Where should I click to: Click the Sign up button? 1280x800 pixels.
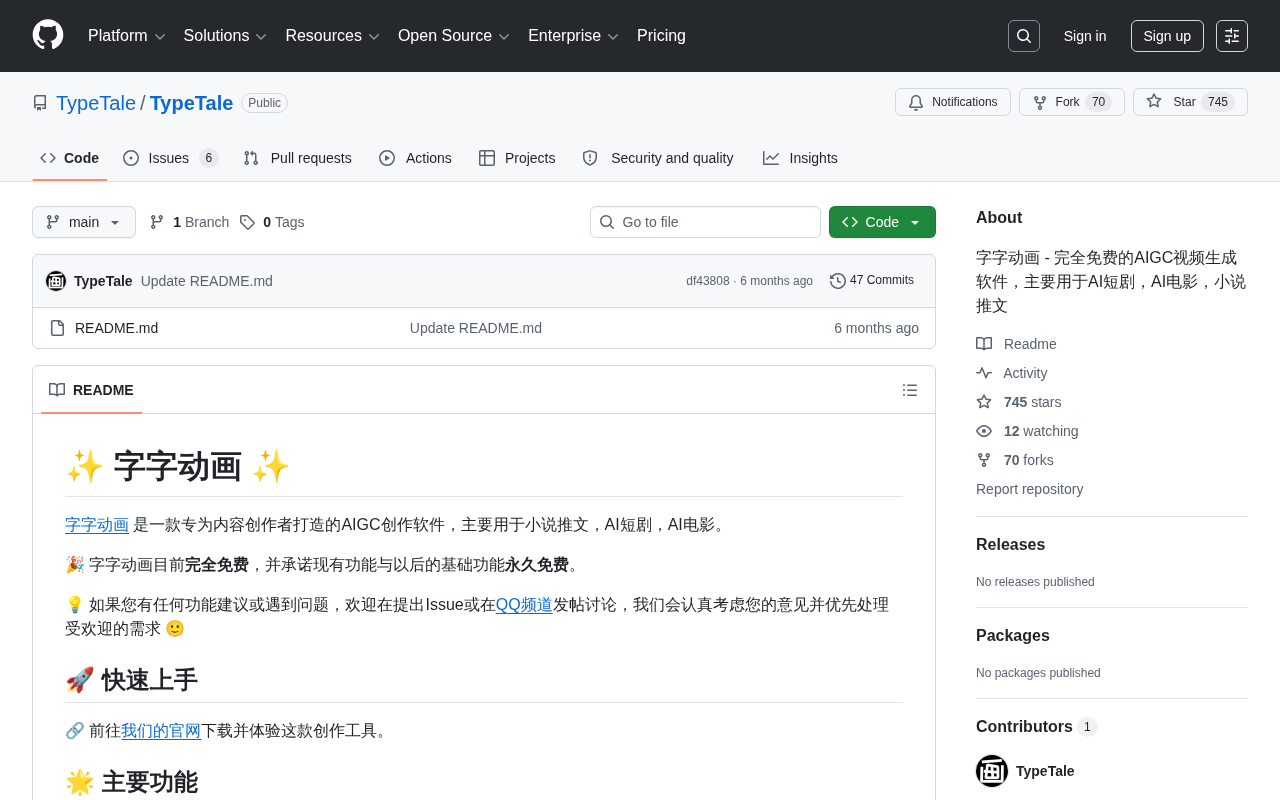coord(1167,36)
